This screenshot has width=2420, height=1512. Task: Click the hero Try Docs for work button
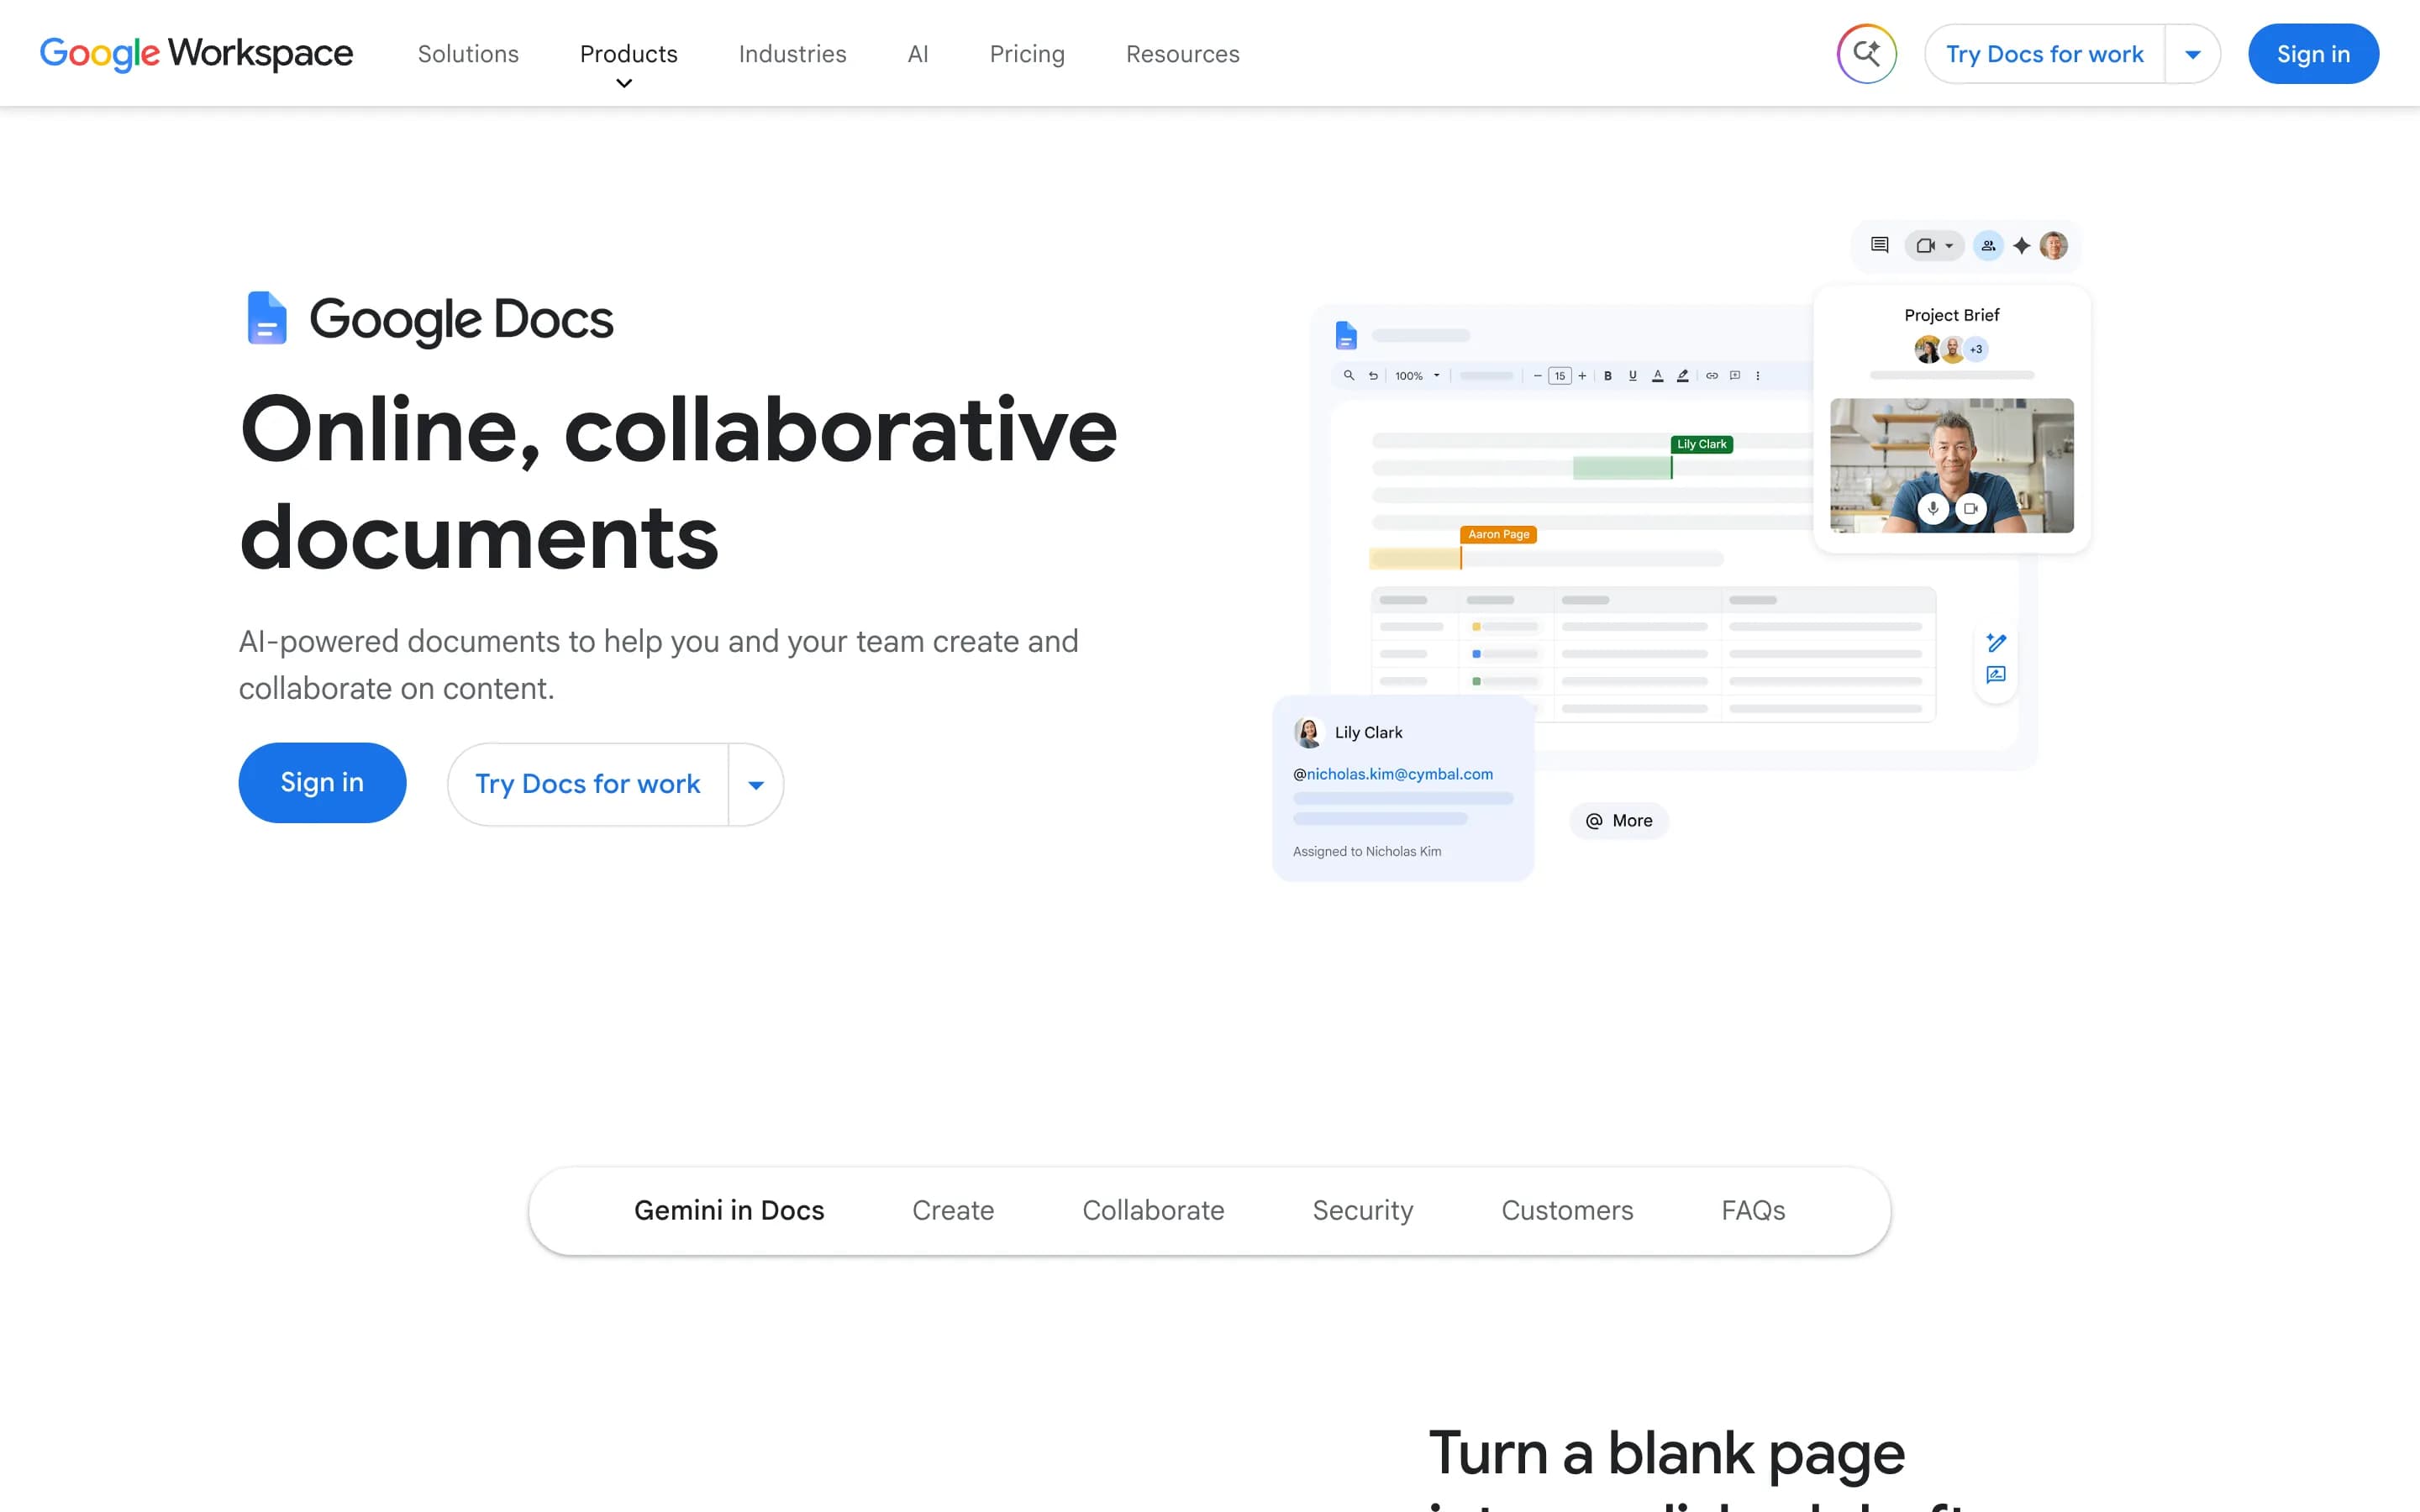click(x=588, y=785)
